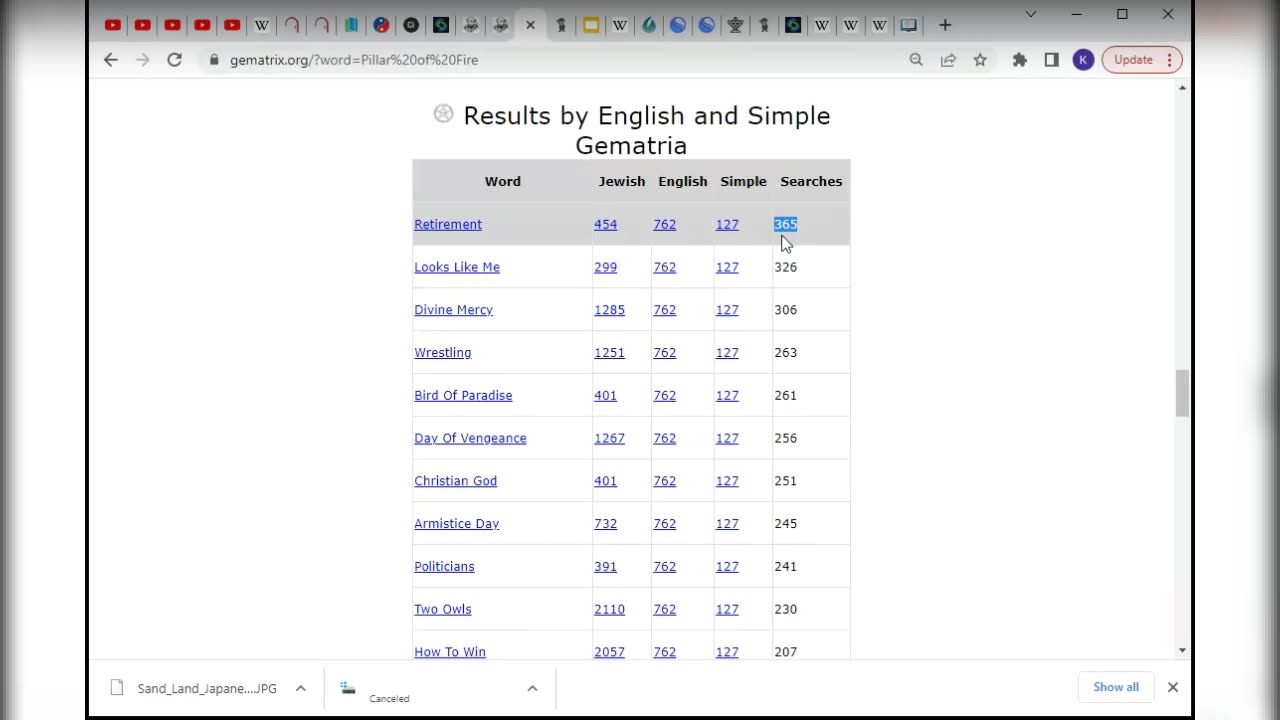Screen dimensions: 1280x720
Task: Click the 326 searches value
Action: (x=786, y=267)
